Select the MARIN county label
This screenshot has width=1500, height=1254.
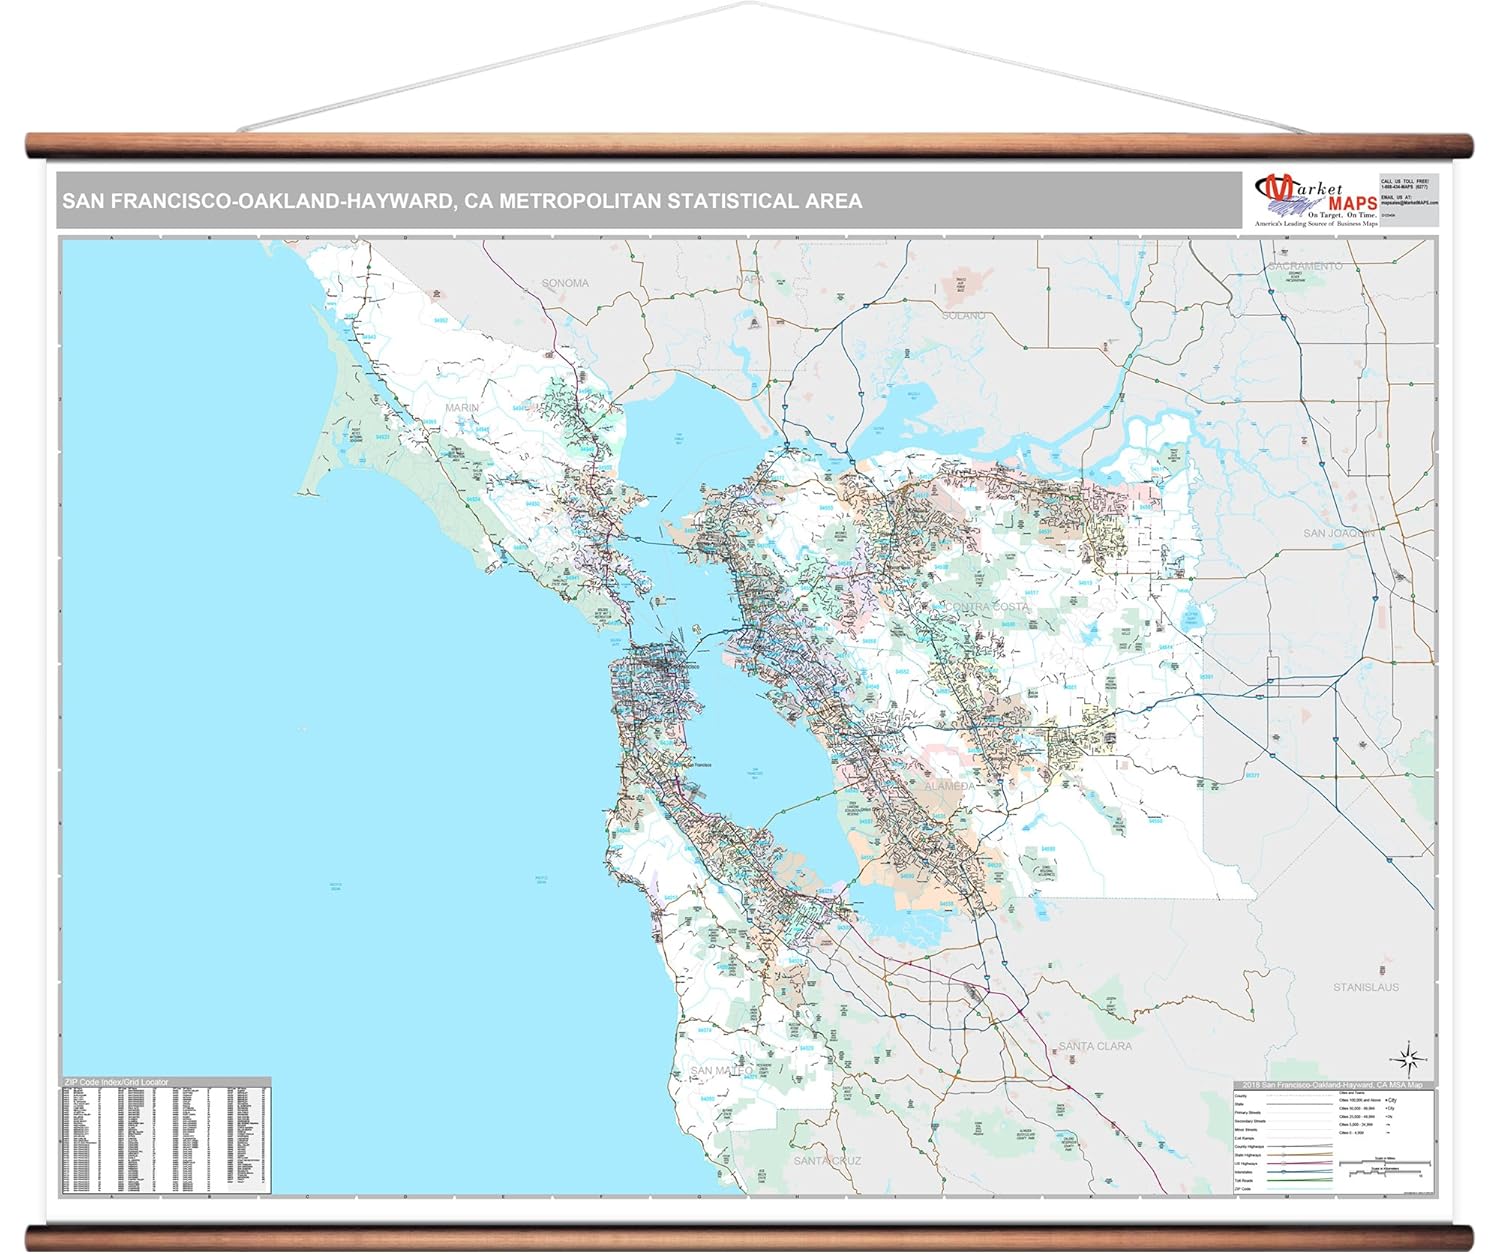(462, 408)
